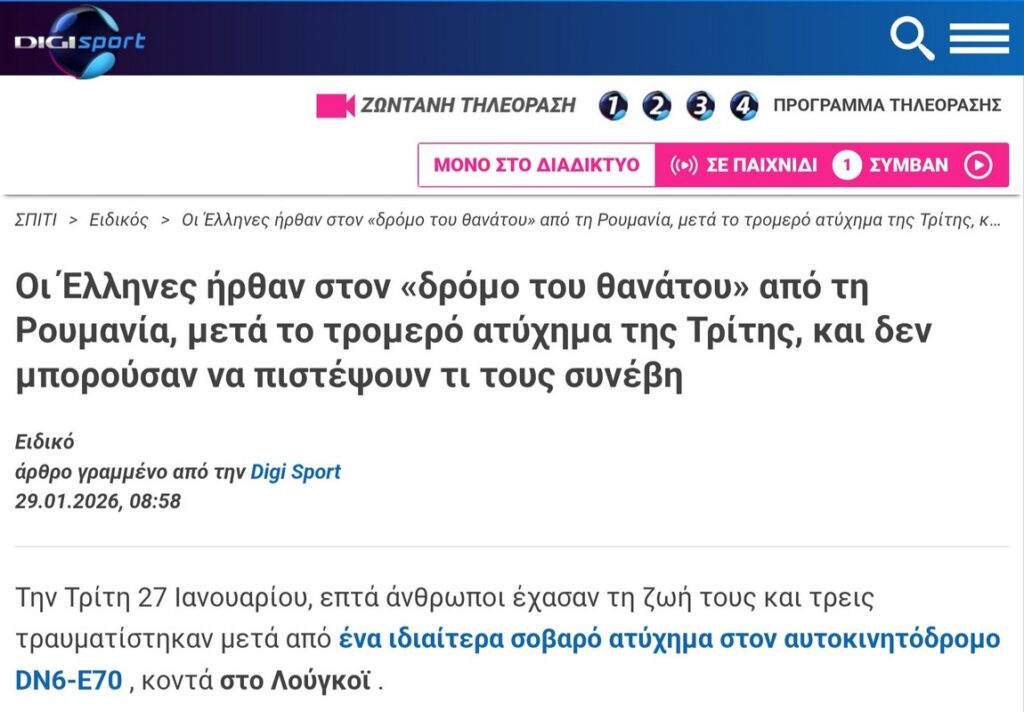Click the live broadcast signal icon

[x=683, y=166]
